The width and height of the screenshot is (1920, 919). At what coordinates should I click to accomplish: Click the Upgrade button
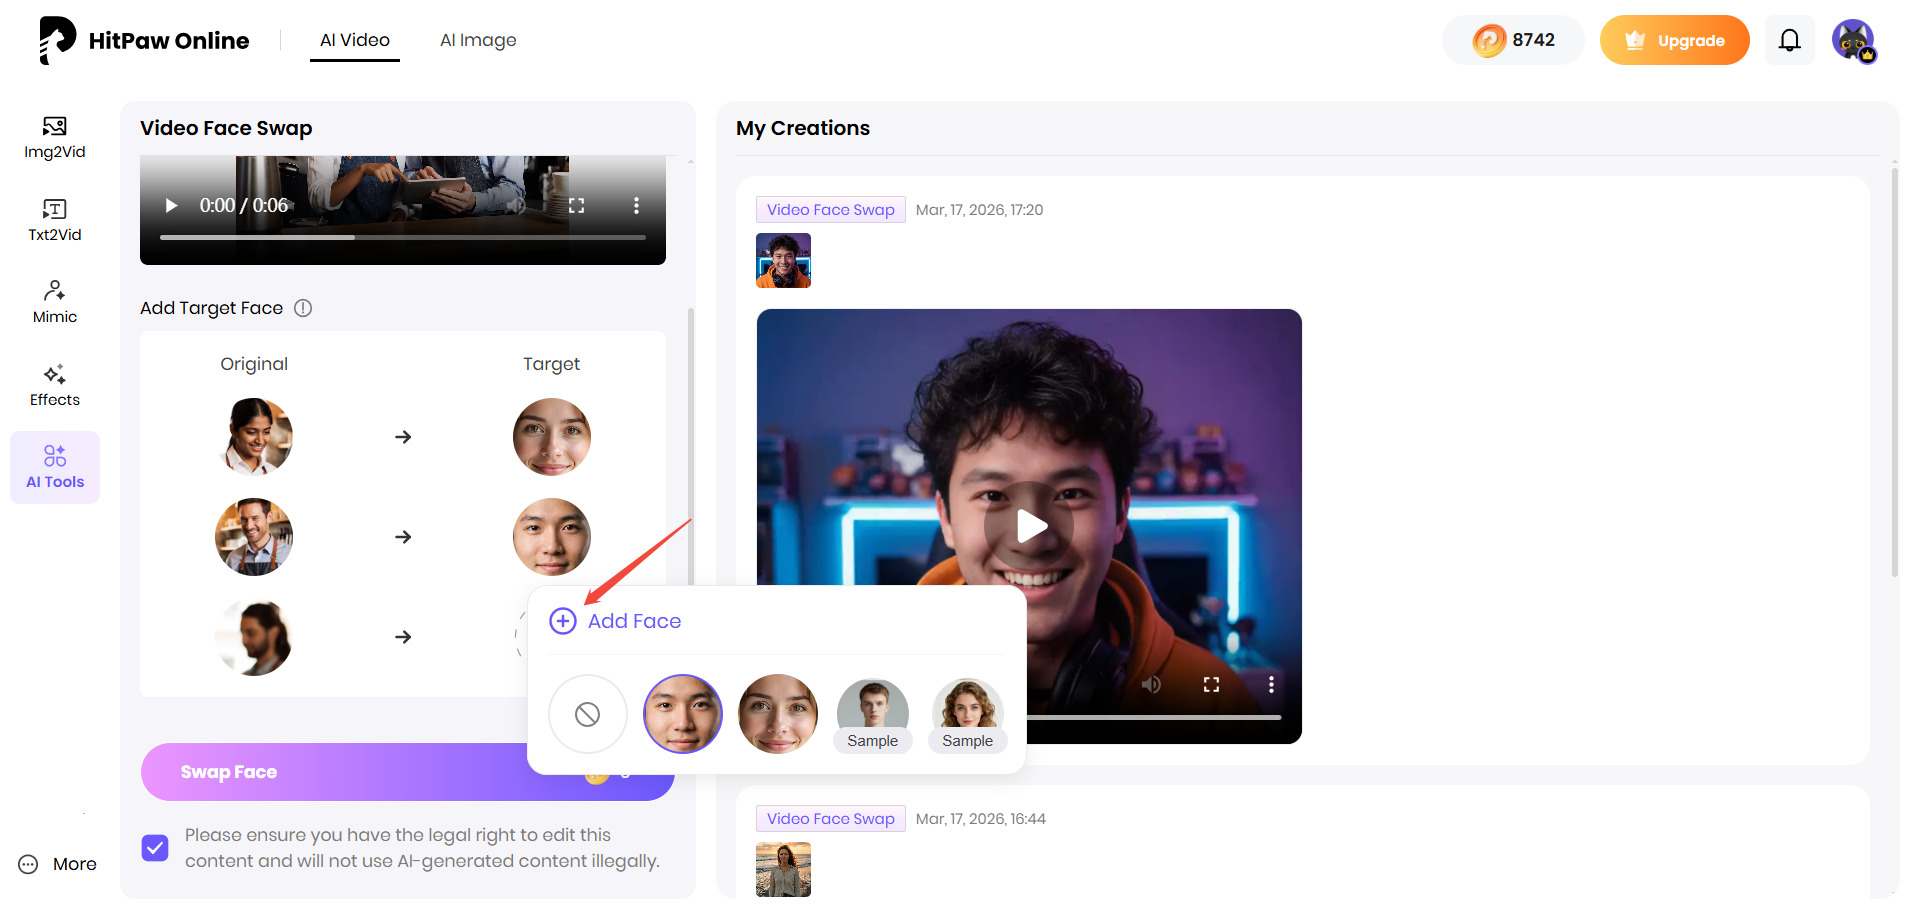tap(1675, 40)
